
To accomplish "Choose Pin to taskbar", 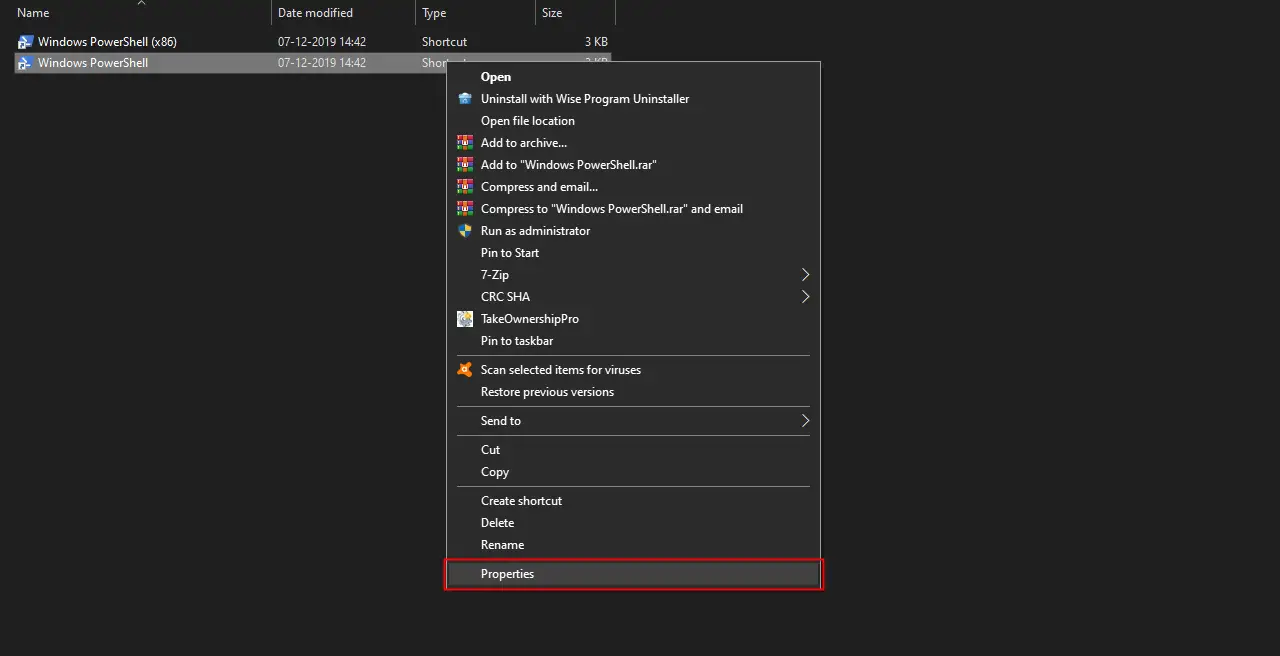I will [x=633, y=341].
